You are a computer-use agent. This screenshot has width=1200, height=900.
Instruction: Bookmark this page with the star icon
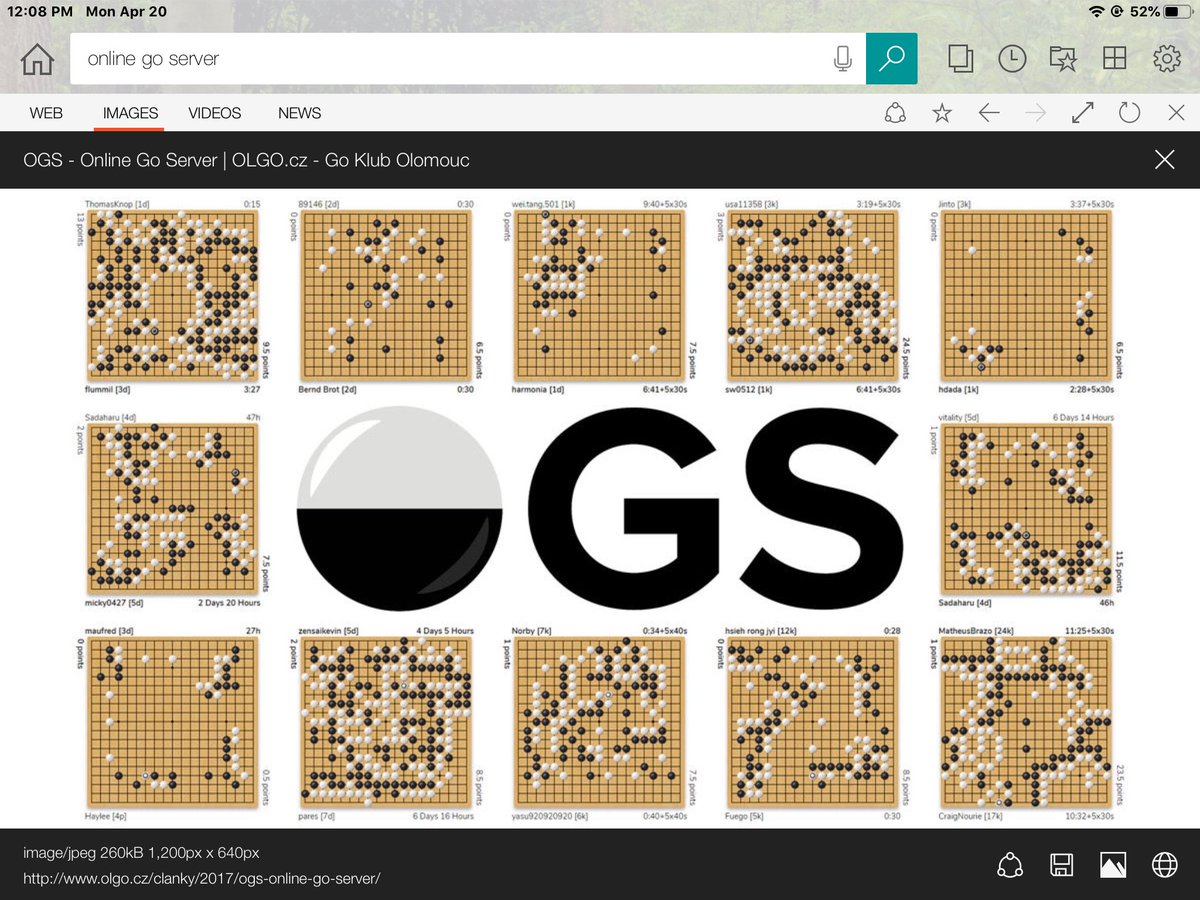click(942, 113)
